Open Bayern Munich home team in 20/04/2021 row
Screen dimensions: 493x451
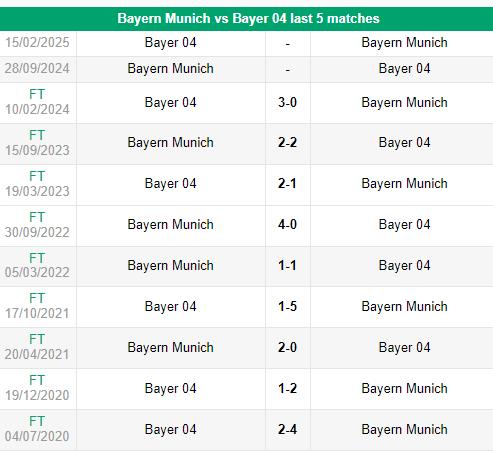(x=170, y=348)
